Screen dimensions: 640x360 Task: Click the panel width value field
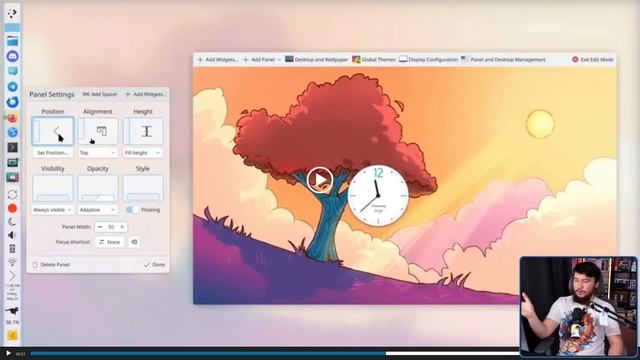tap(111, 227)
